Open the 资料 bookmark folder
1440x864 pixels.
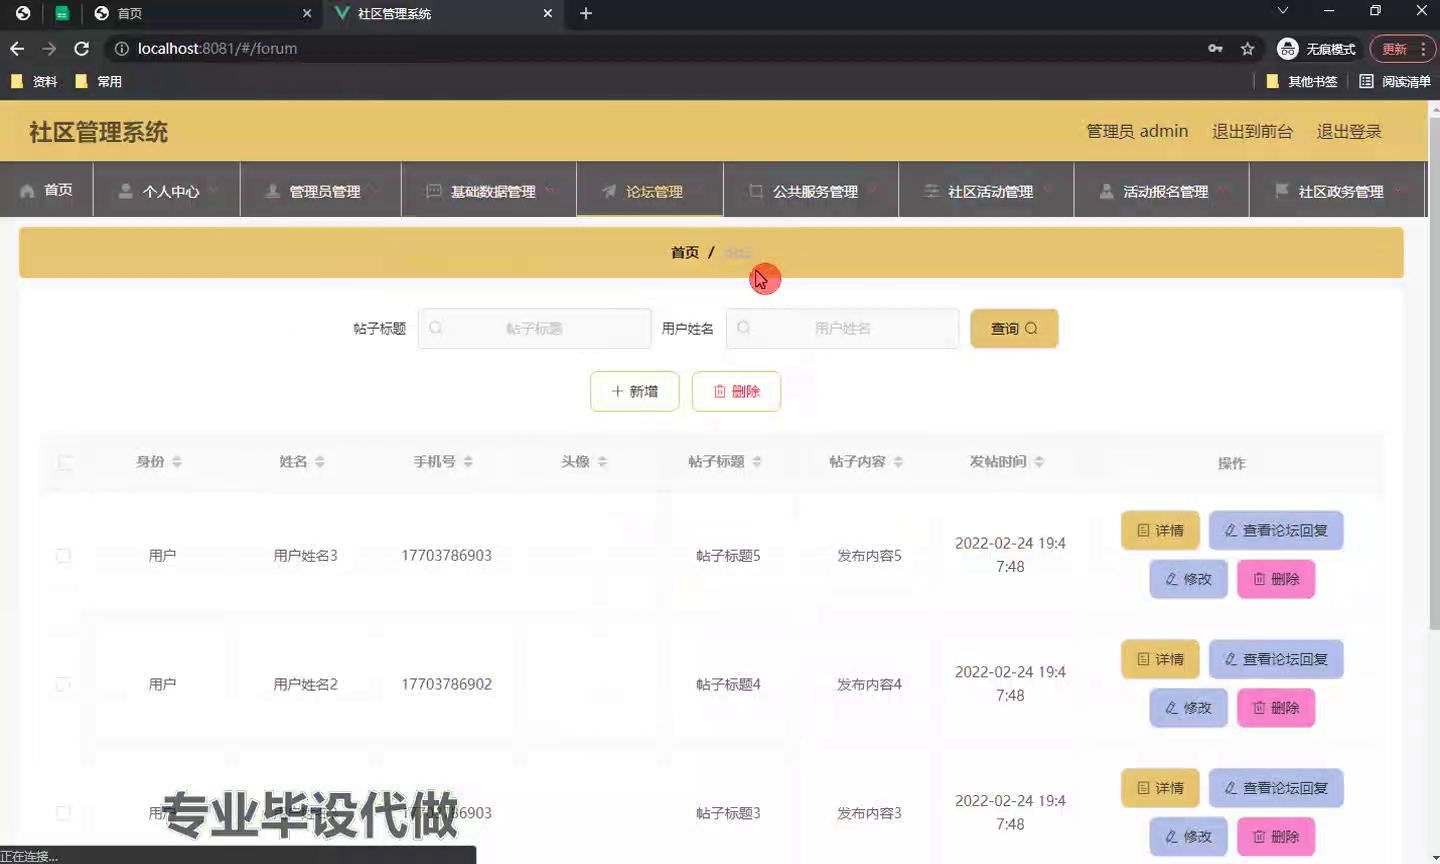tap(34, 81)
